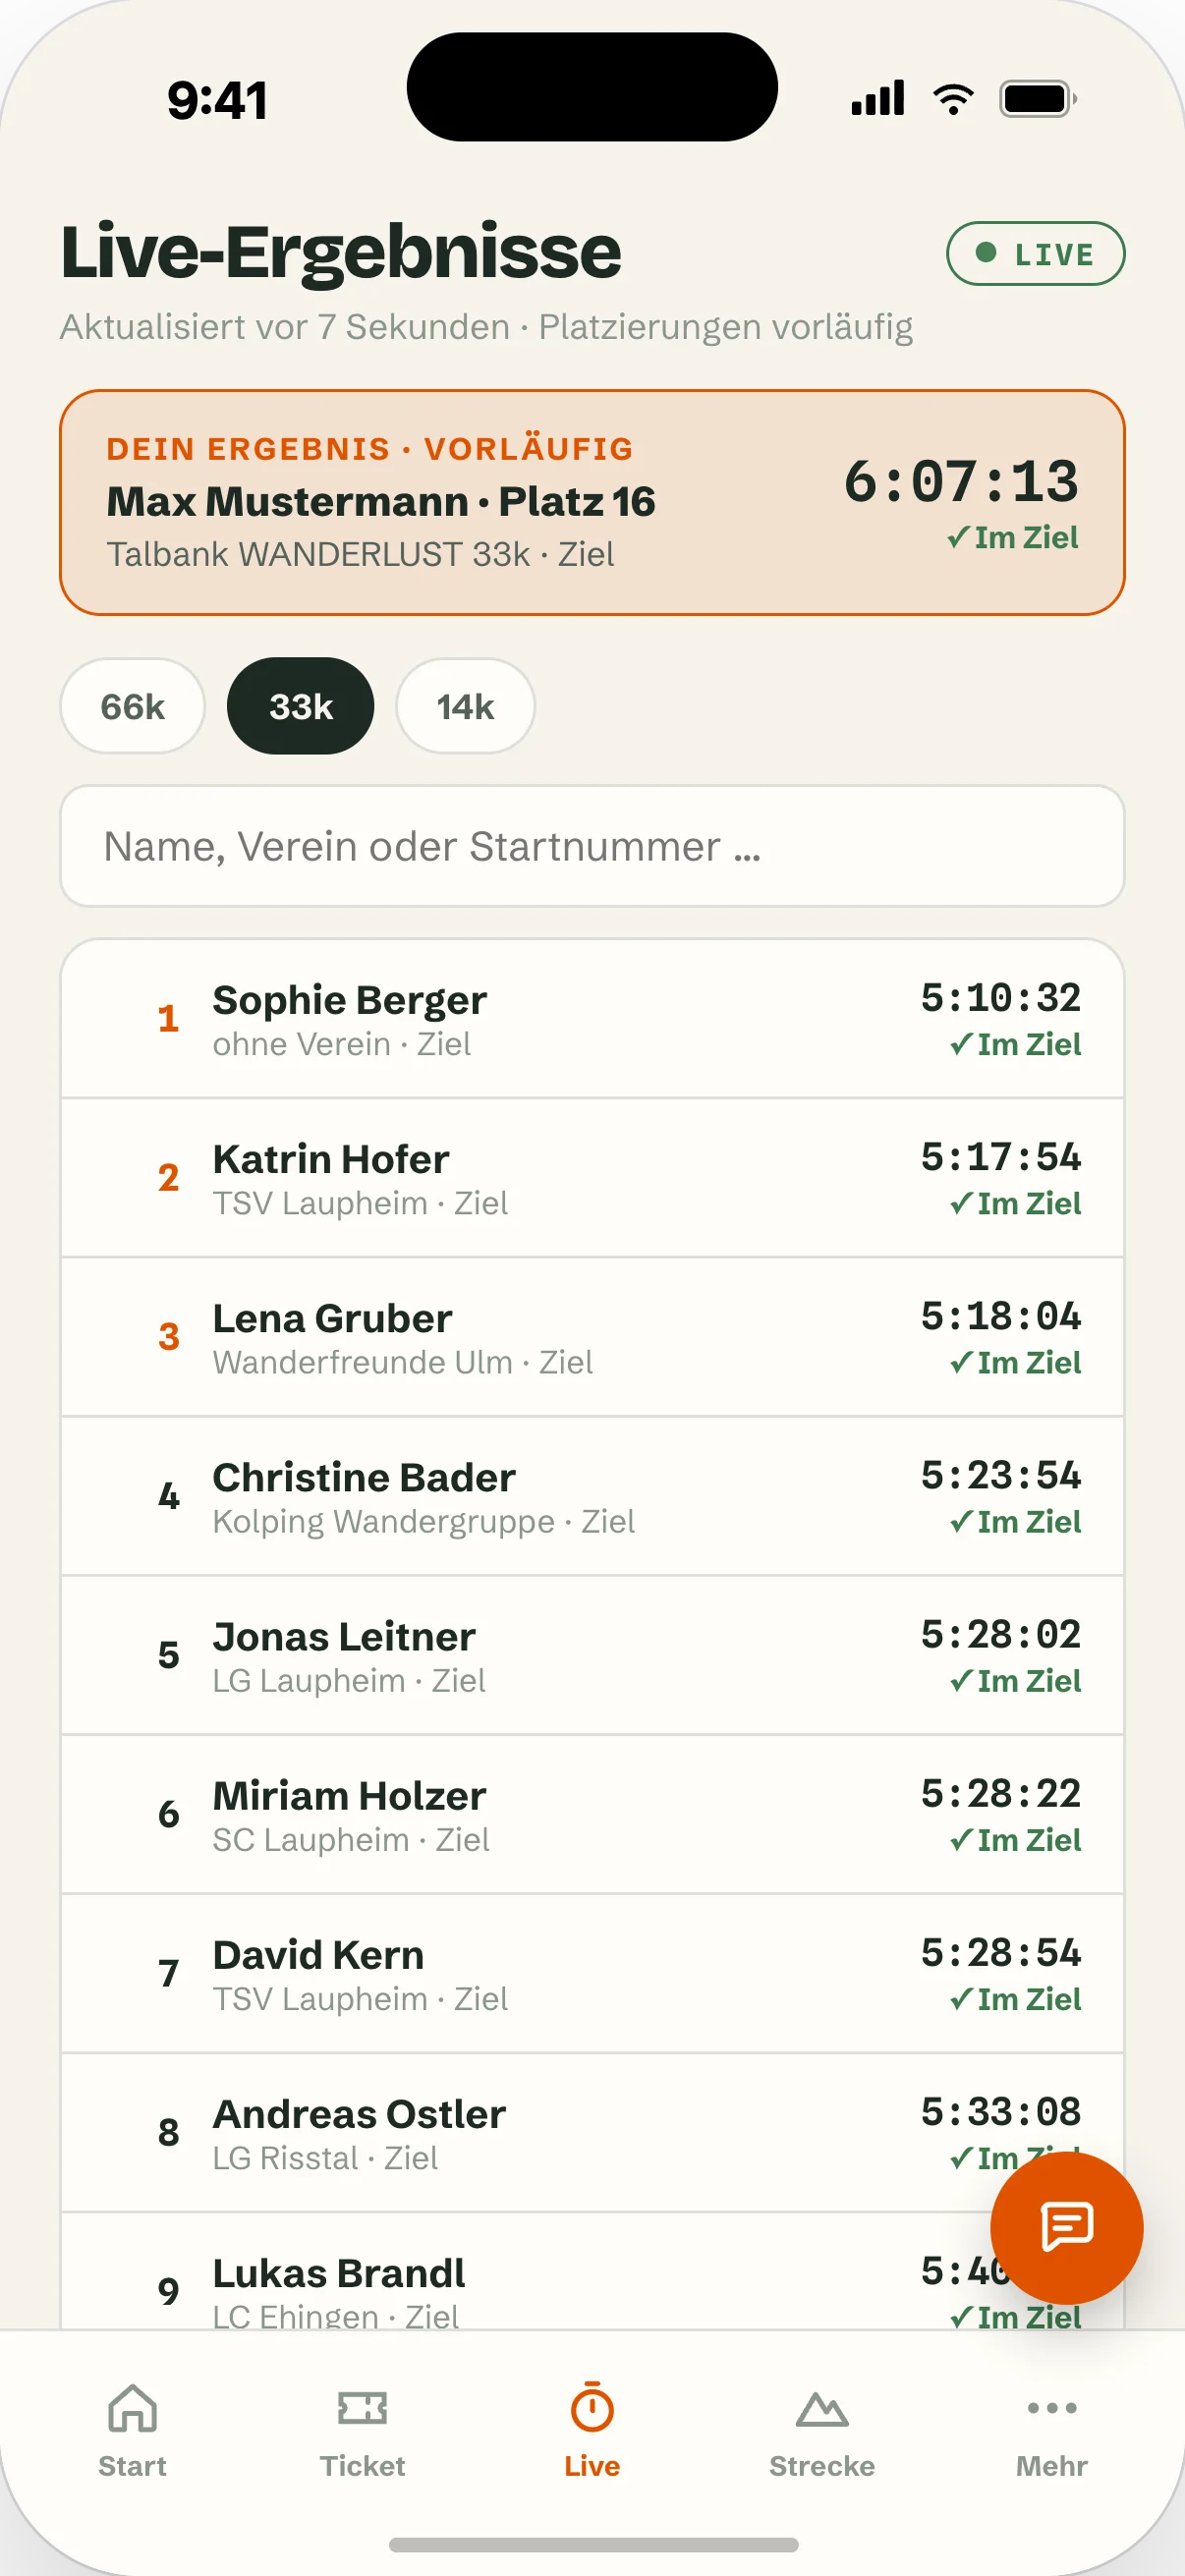Select the Live stopwatch icon

[x=592, y=2407]
